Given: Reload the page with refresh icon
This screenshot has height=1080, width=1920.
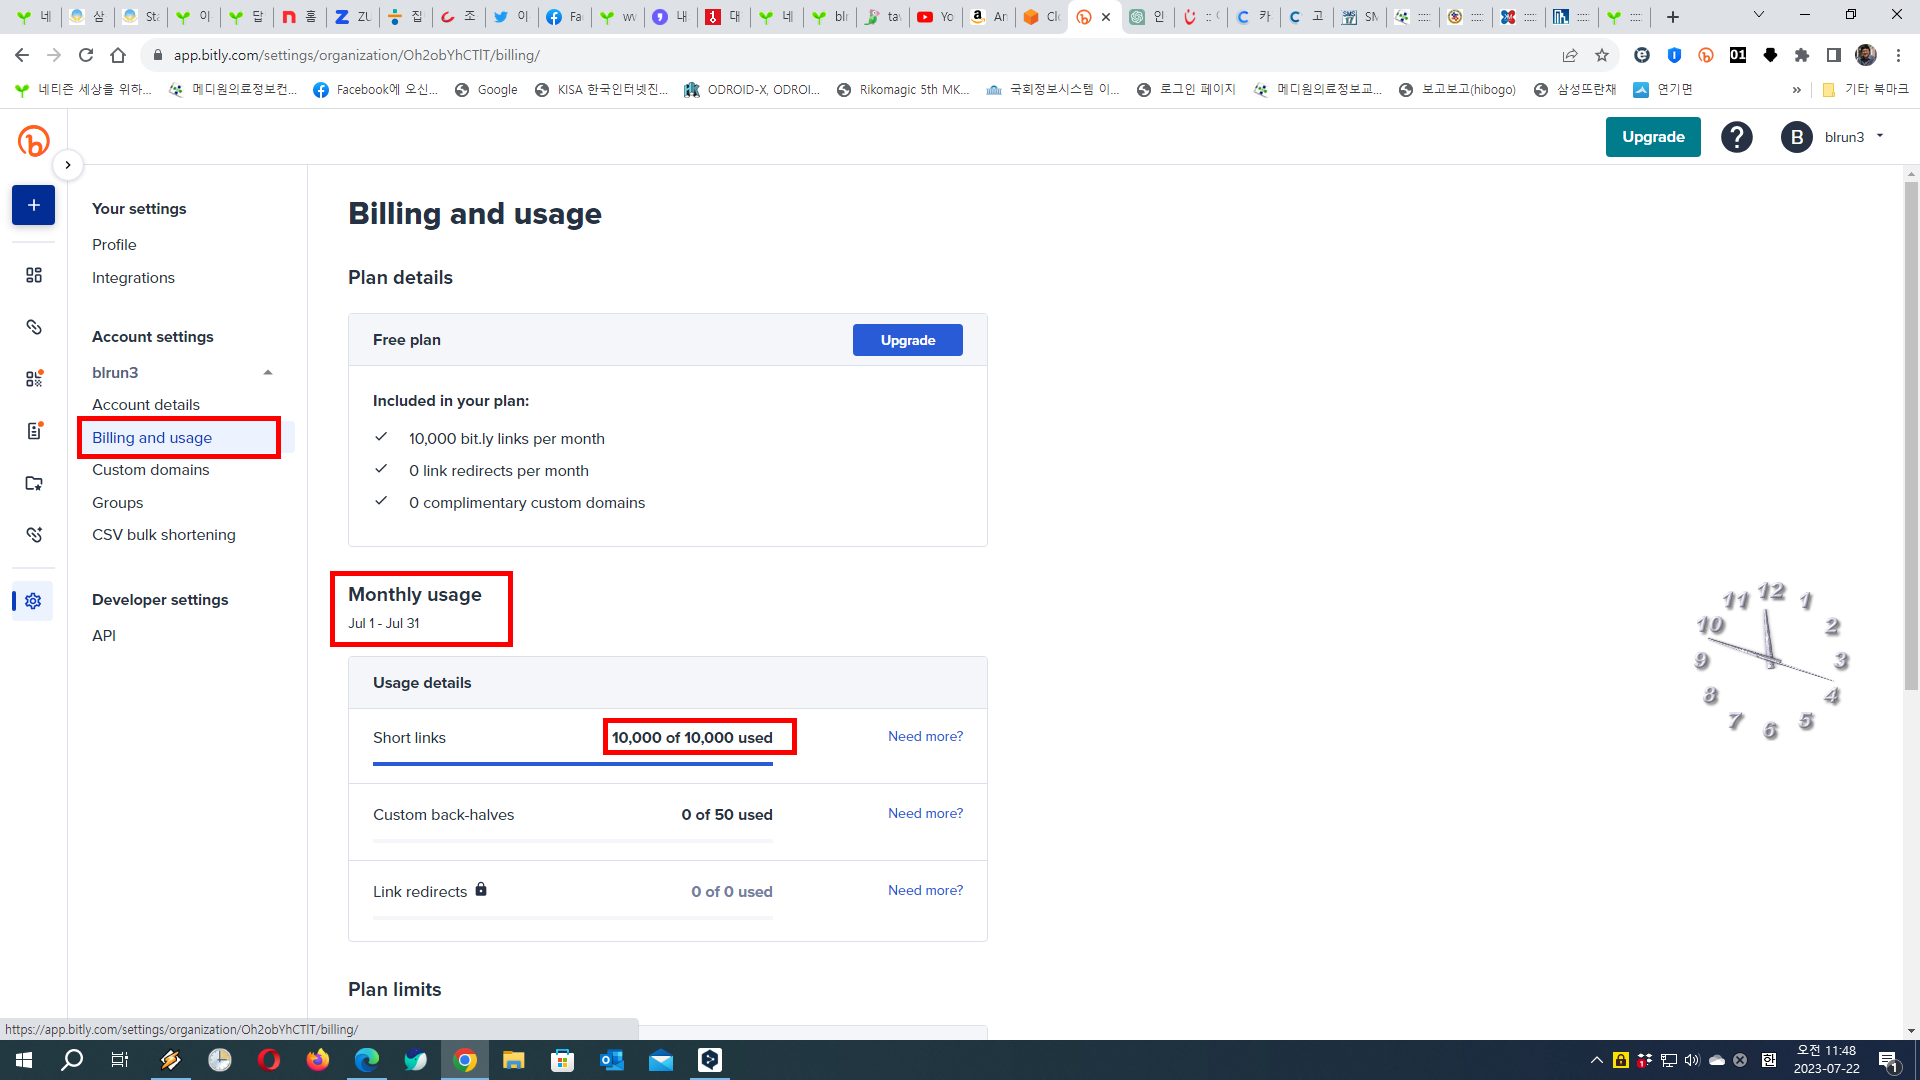Looking at the screenshot, I should (x=86, y=55).
